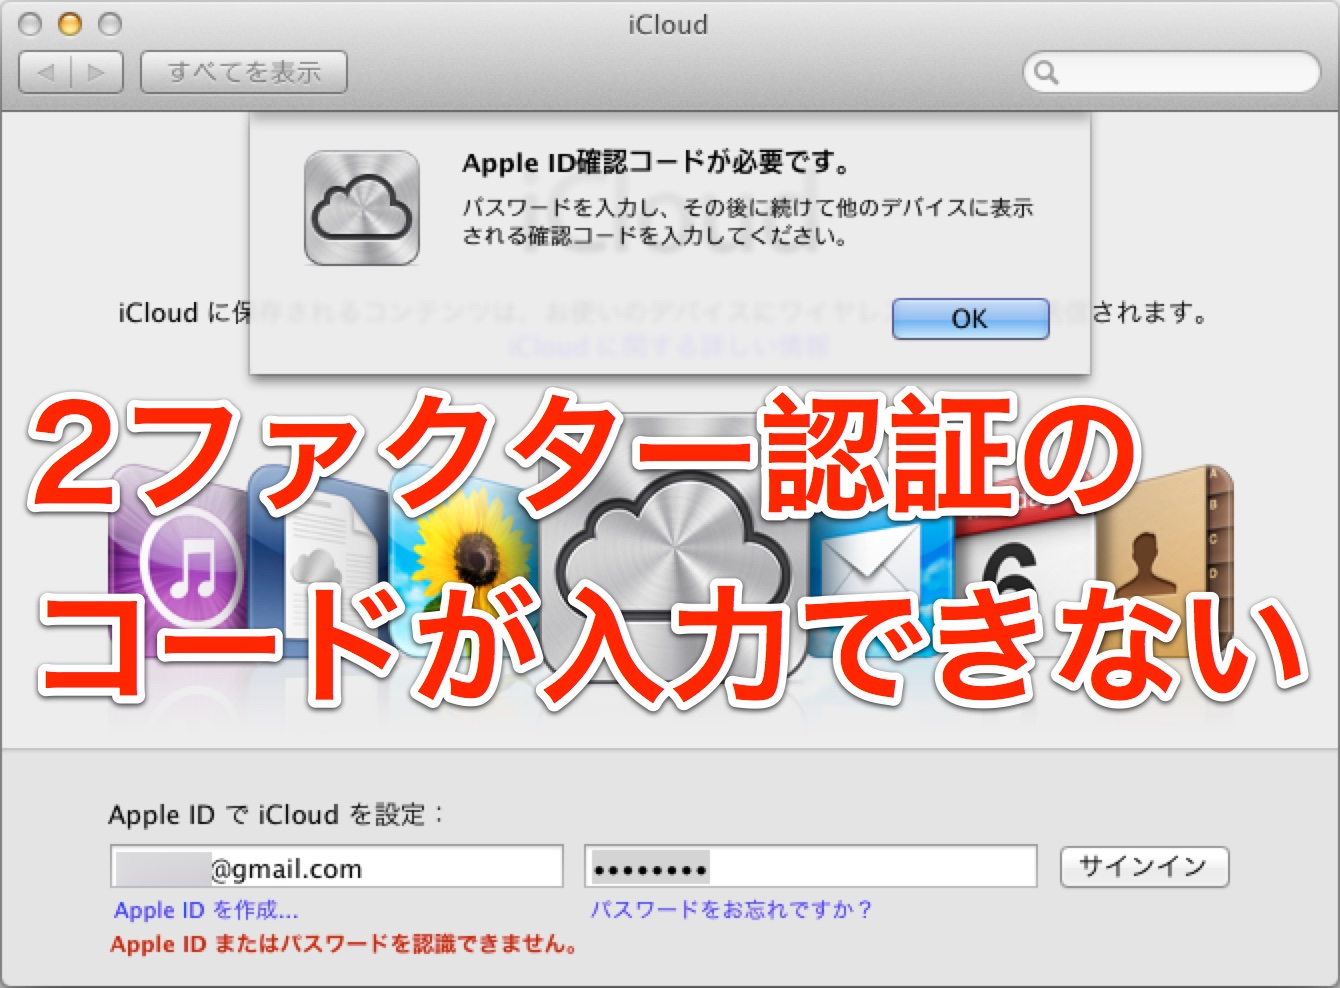Viewport: 1340px width, 988px height.
Task: Open the Apple ID を作成 link
Action: [206, 910]
